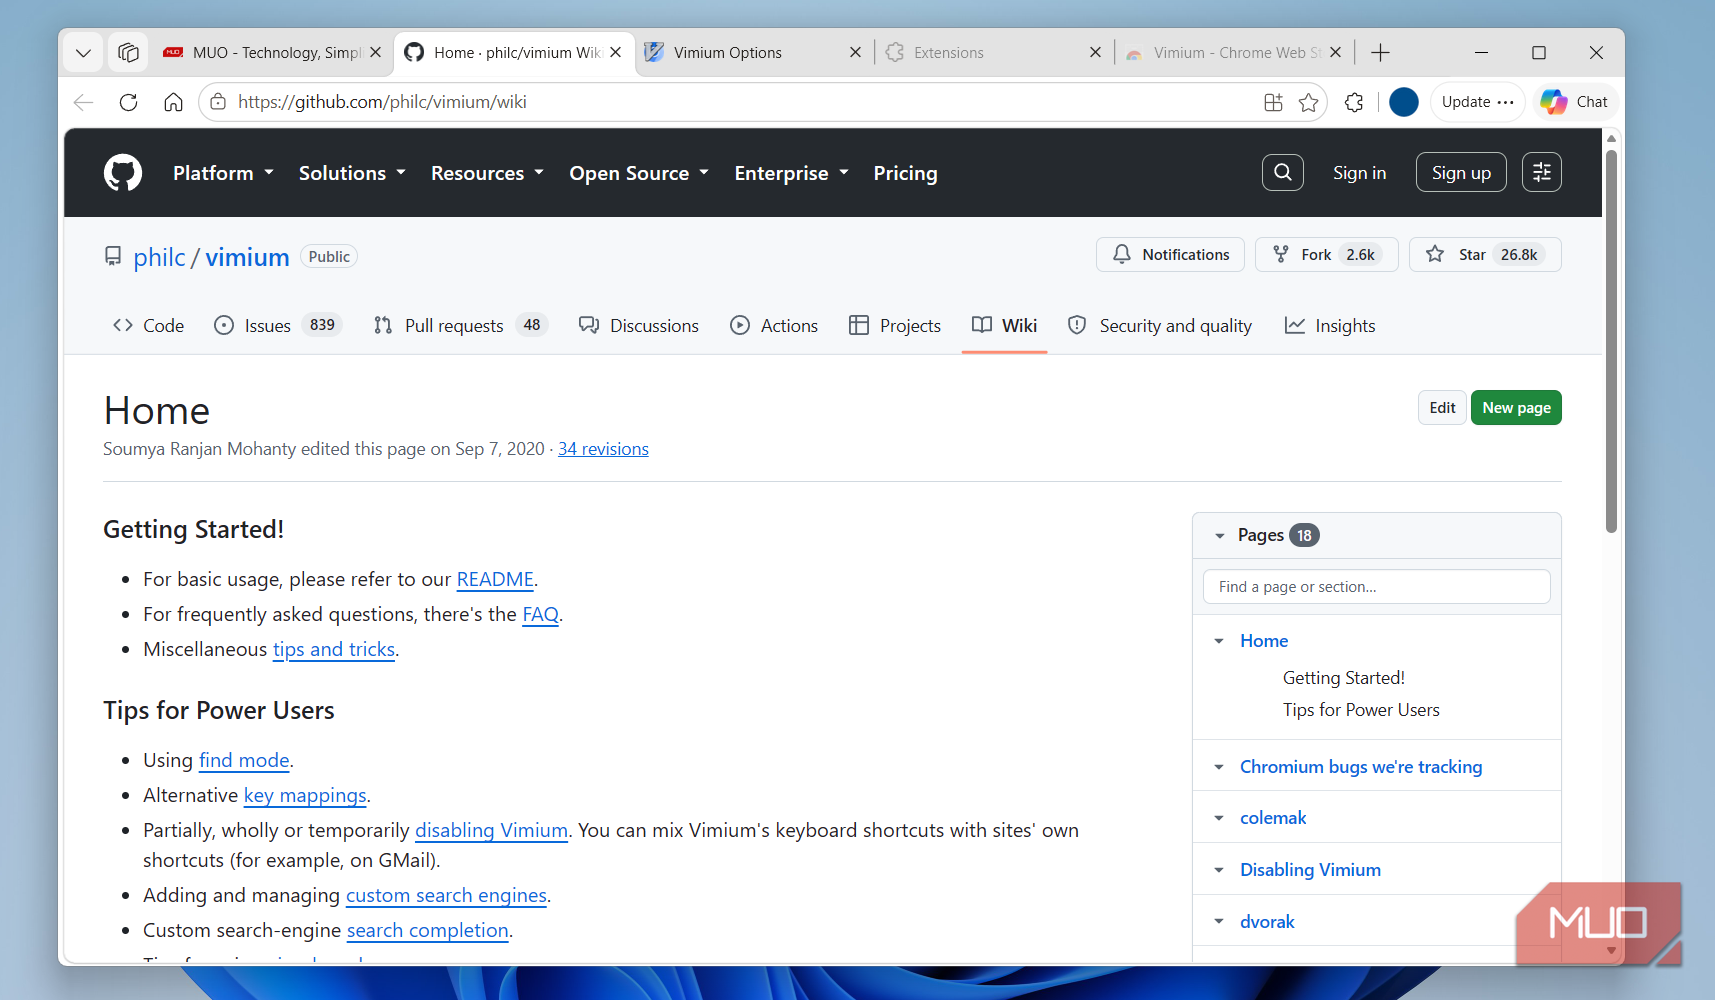This screenshot has width=1715, height=1000.
Task: Click the apps grid icon in address bar
Action: [x=1273, y=102]
